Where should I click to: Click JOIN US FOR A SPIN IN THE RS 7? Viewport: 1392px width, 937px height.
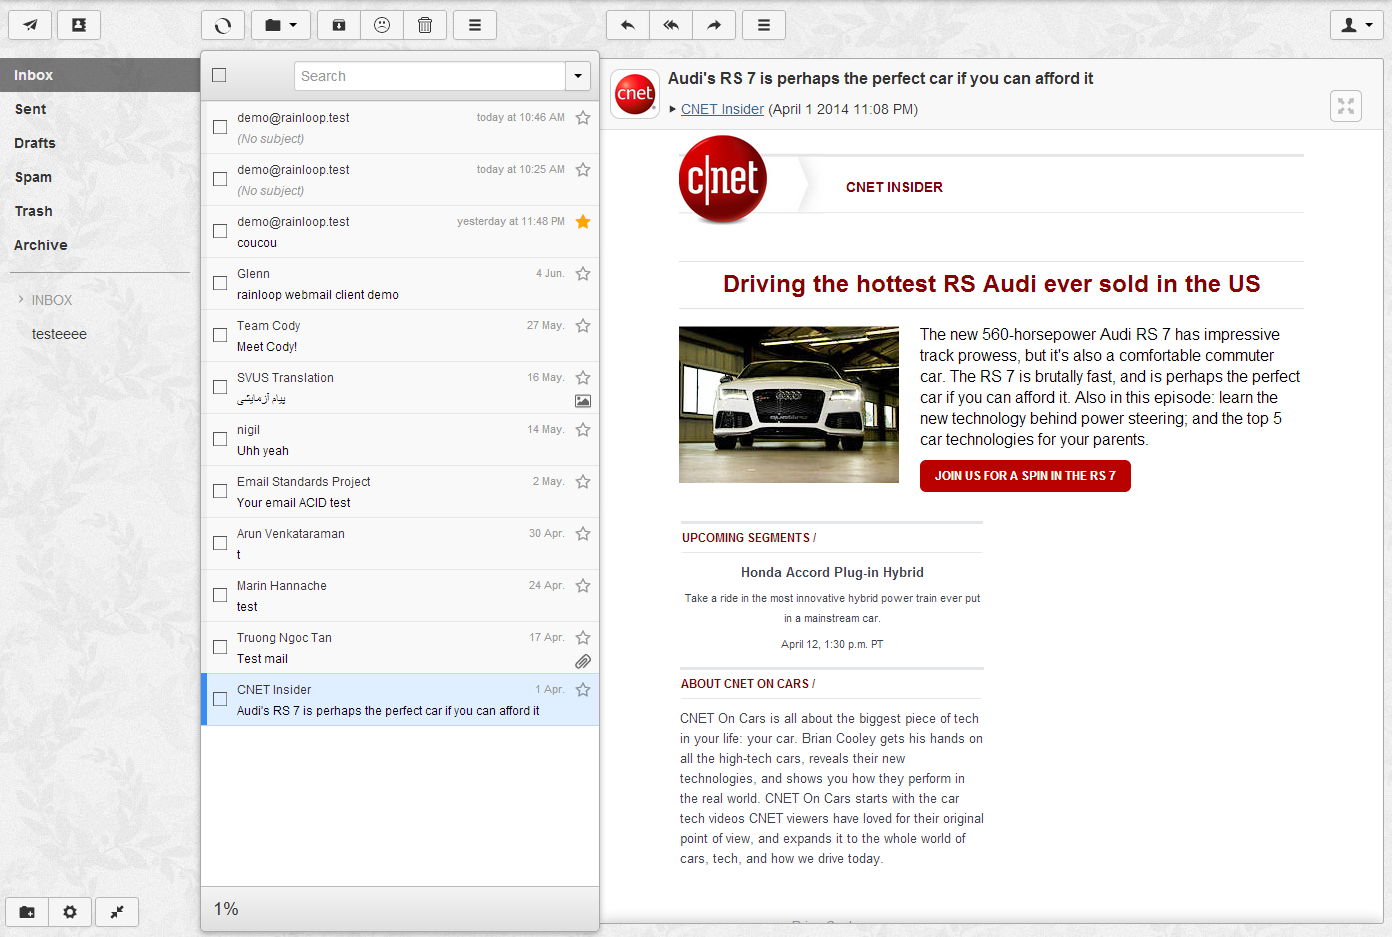click(x=1025, y=476)
